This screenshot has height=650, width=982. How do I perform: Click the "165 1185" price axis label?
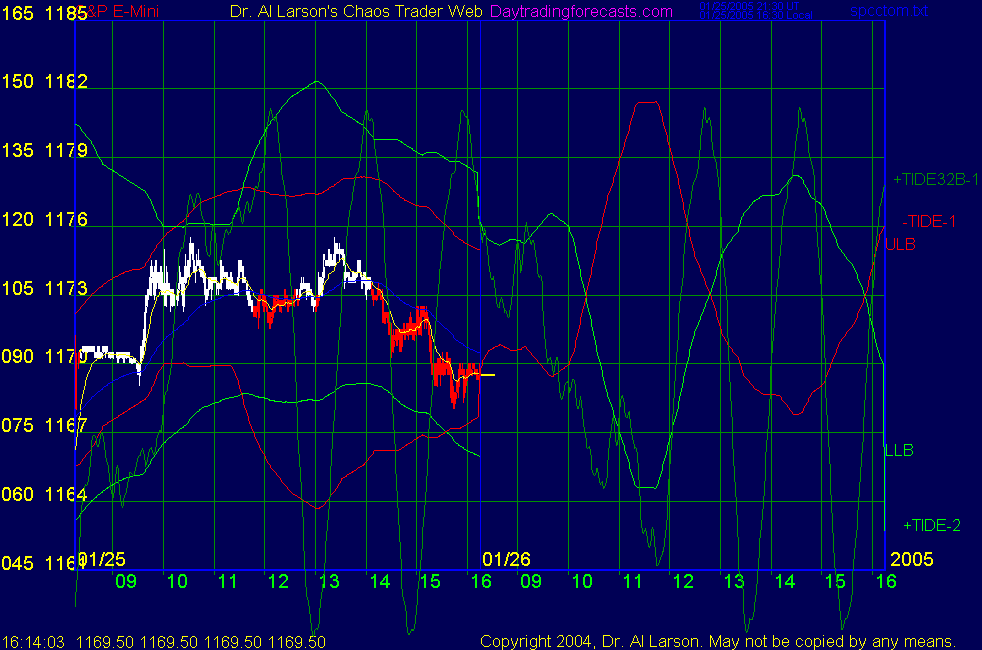(44, 13)
